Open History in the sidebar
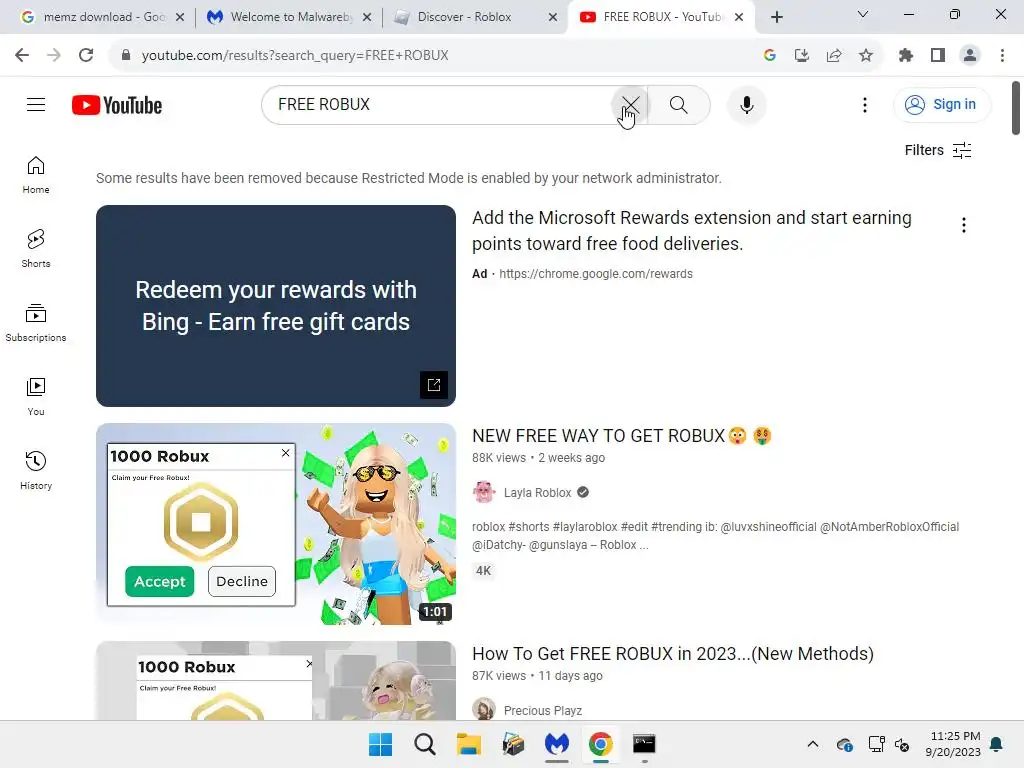The height and width of the screenshot is (768, 1024). pyautogui.click(x=36, y=470)
